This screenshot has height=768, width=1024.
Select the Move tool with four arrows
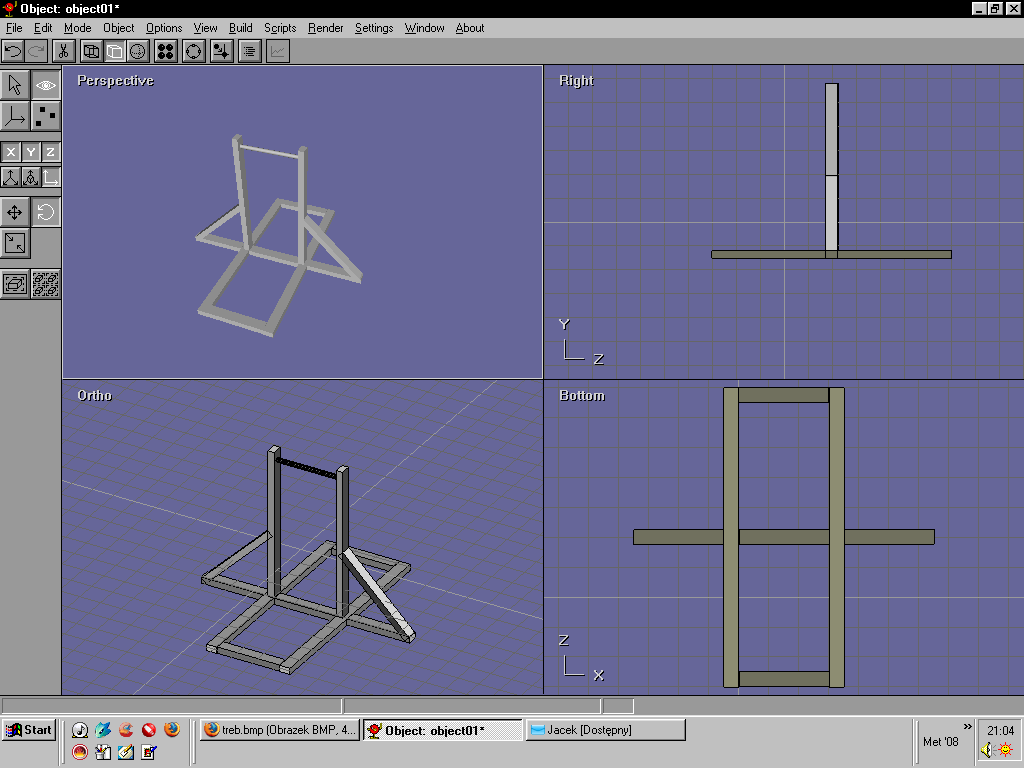(x=15, y=212)
